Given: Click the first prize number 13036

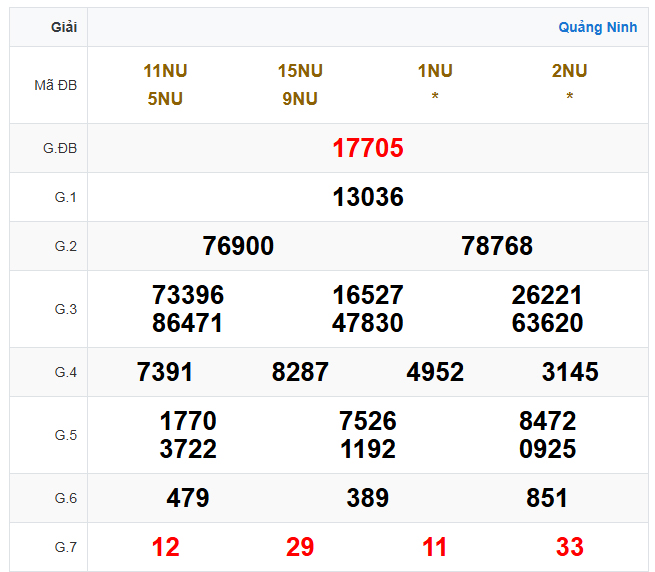Looking at the screenshot, I should 367,198.
